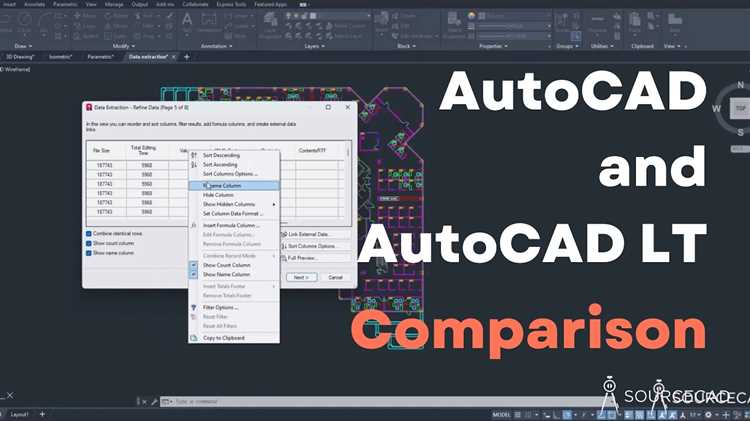
Task: Open Sort Columns Options menu entry
Action: [x=233, y=174]
